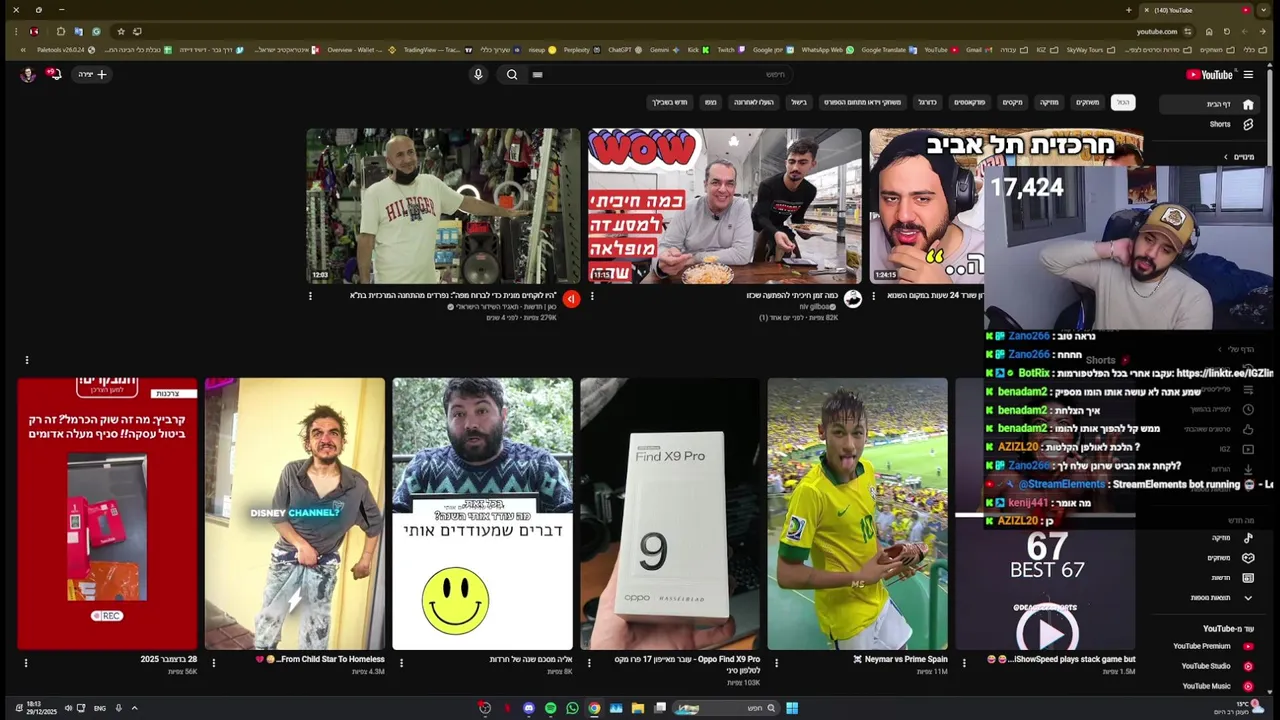Open the Neymar vs Prime Spain short
The height and width of the screenshot is (720, 1280).
pos(857,514)
